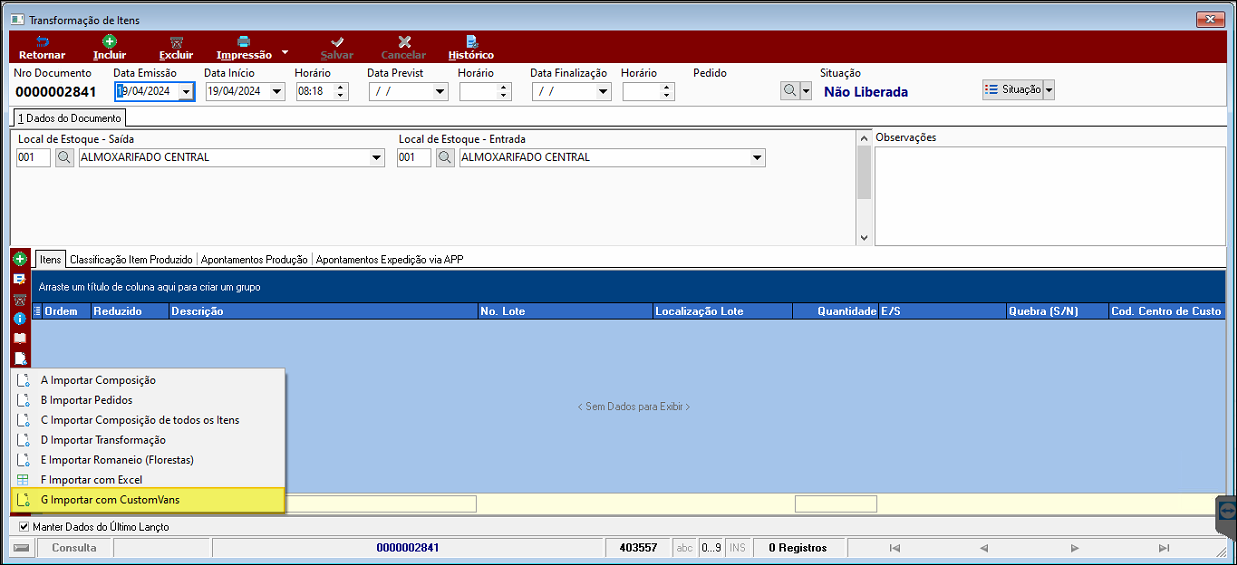1237x565 pixels.
Task: Click the Saída stock location code field 001
Action: tap(33, 157)
